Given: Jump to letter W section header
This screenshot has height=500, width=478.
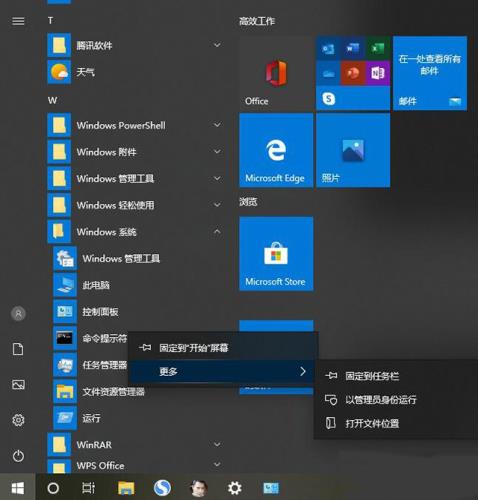Looking at the screenshot, I should [x=52, y=100].
